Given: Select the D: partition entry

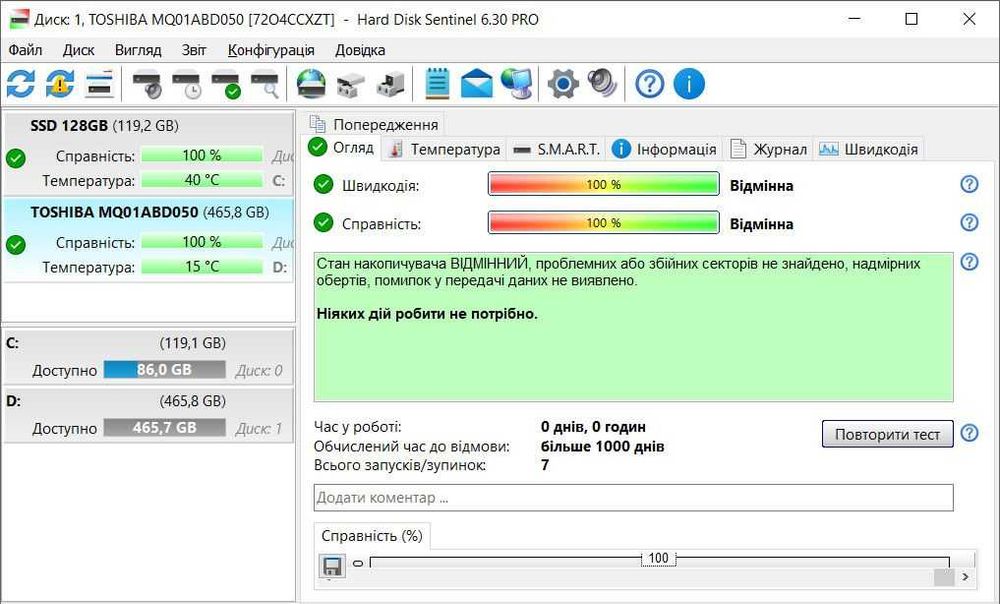Looking at the screenshot, I should coord(149,415).
